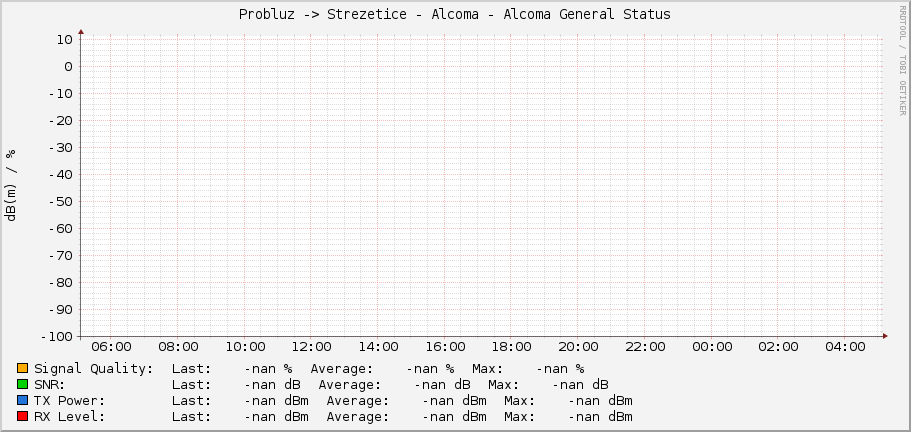Click SNR Average '-nan dB' value
Image resolution: width=911 pixels, height=432 pixels.
click(x=442, y=385)
